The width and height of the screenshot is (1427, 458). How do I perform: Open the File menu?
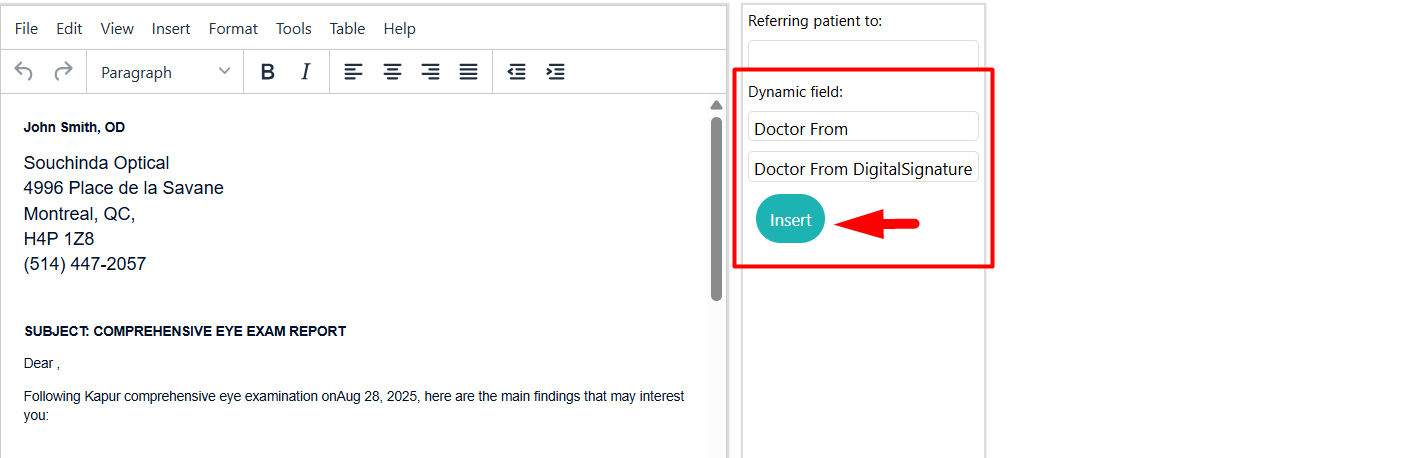click(26, 28)
